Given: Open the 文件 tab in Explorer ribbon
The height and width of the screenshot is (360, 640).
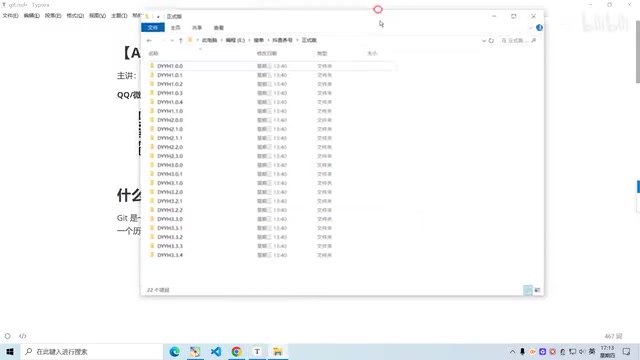Looking at the screenshot, I should 153,28.
